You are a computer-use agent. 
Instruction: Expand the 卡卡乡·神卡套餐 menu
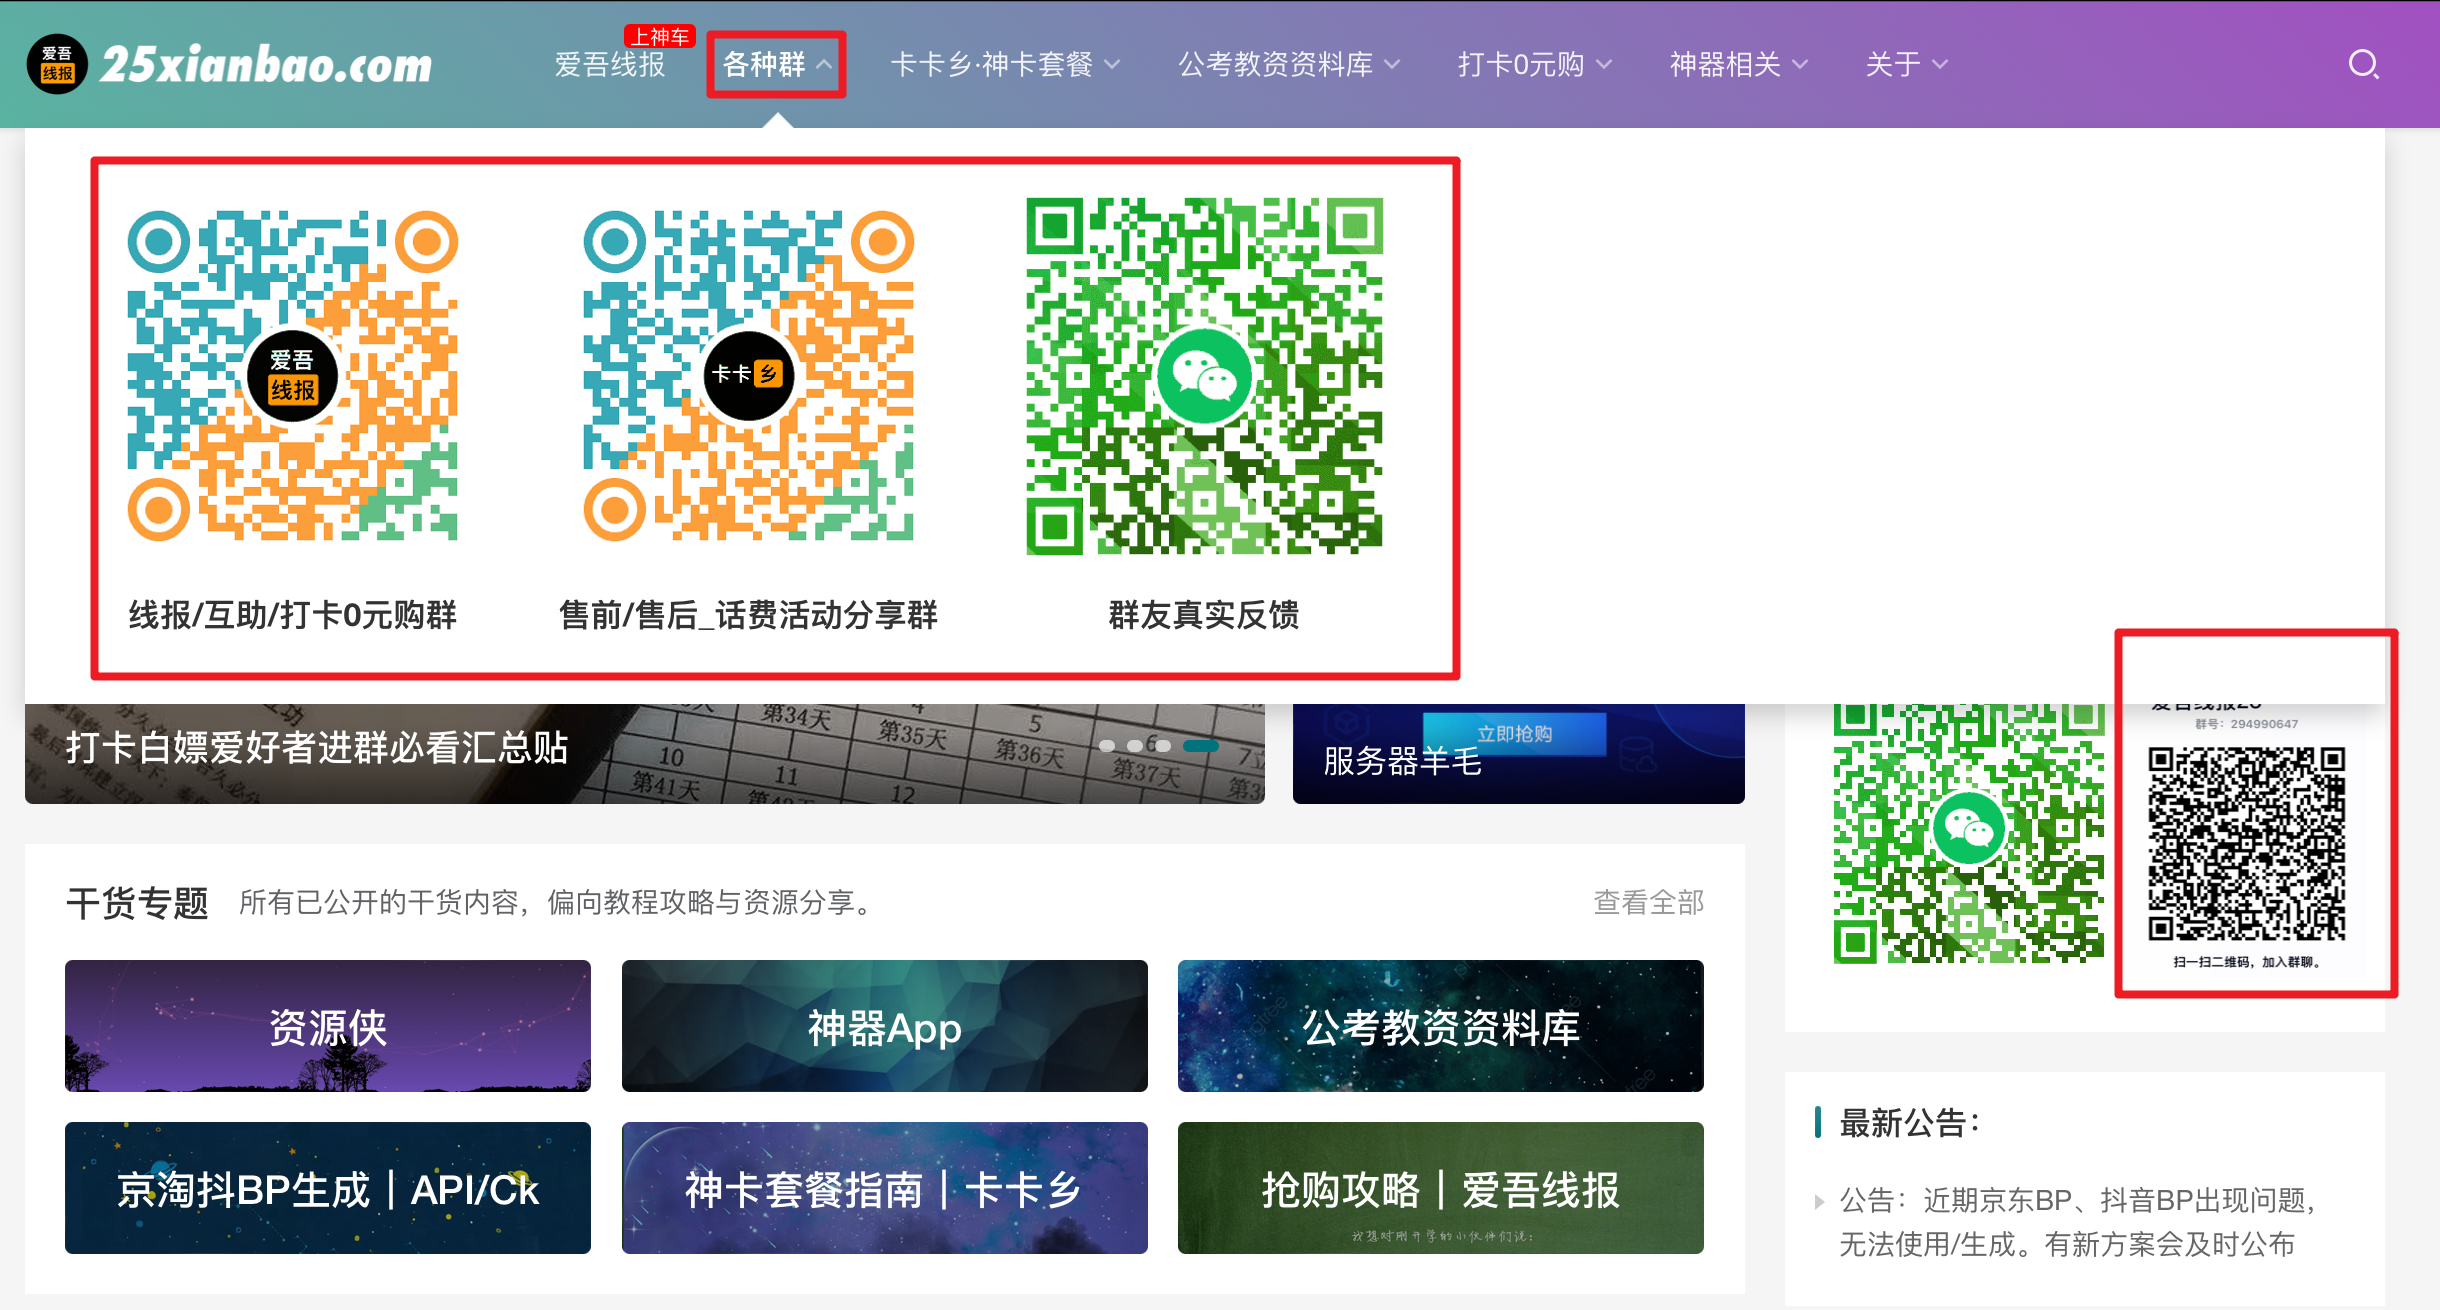click(x=1005, y=64)
